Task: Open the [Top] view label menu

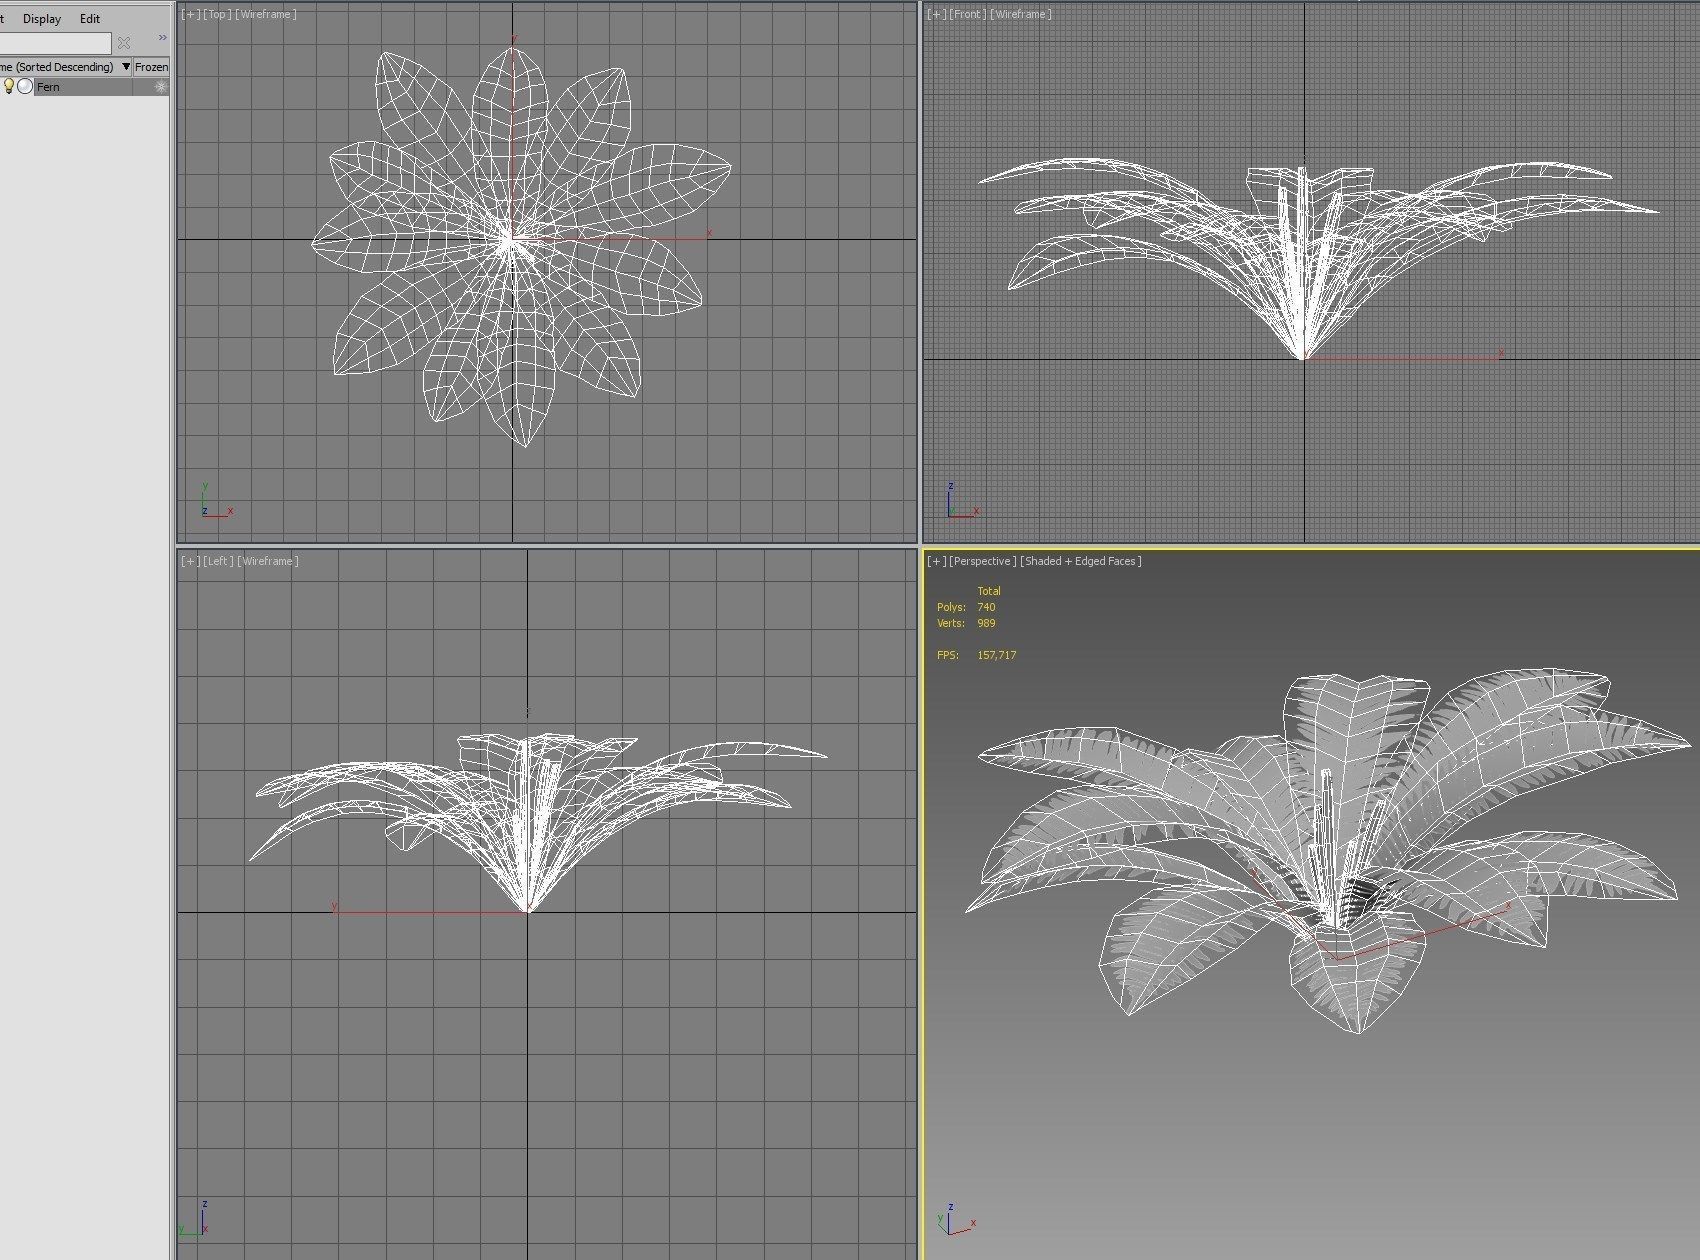Action: point(217,14)
